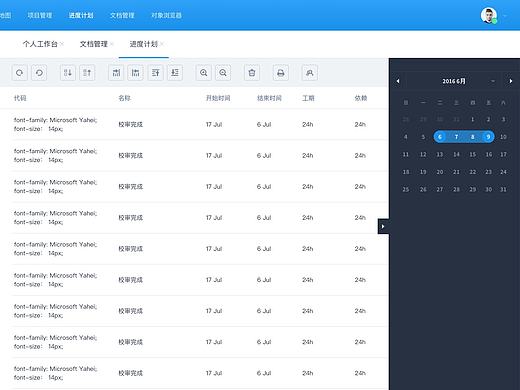The height and width of the screenshot is (390, 520).
Task: Click the 代码 column header
Action: click(20, 98)
